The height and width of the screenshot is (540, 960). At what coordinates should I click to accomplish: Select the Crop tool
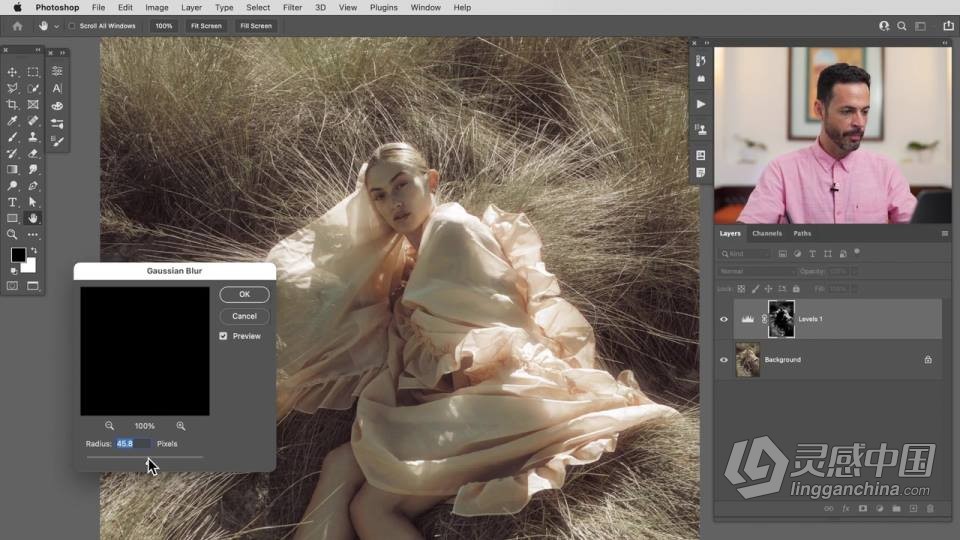pyautogui.click(x=12, y=105)
